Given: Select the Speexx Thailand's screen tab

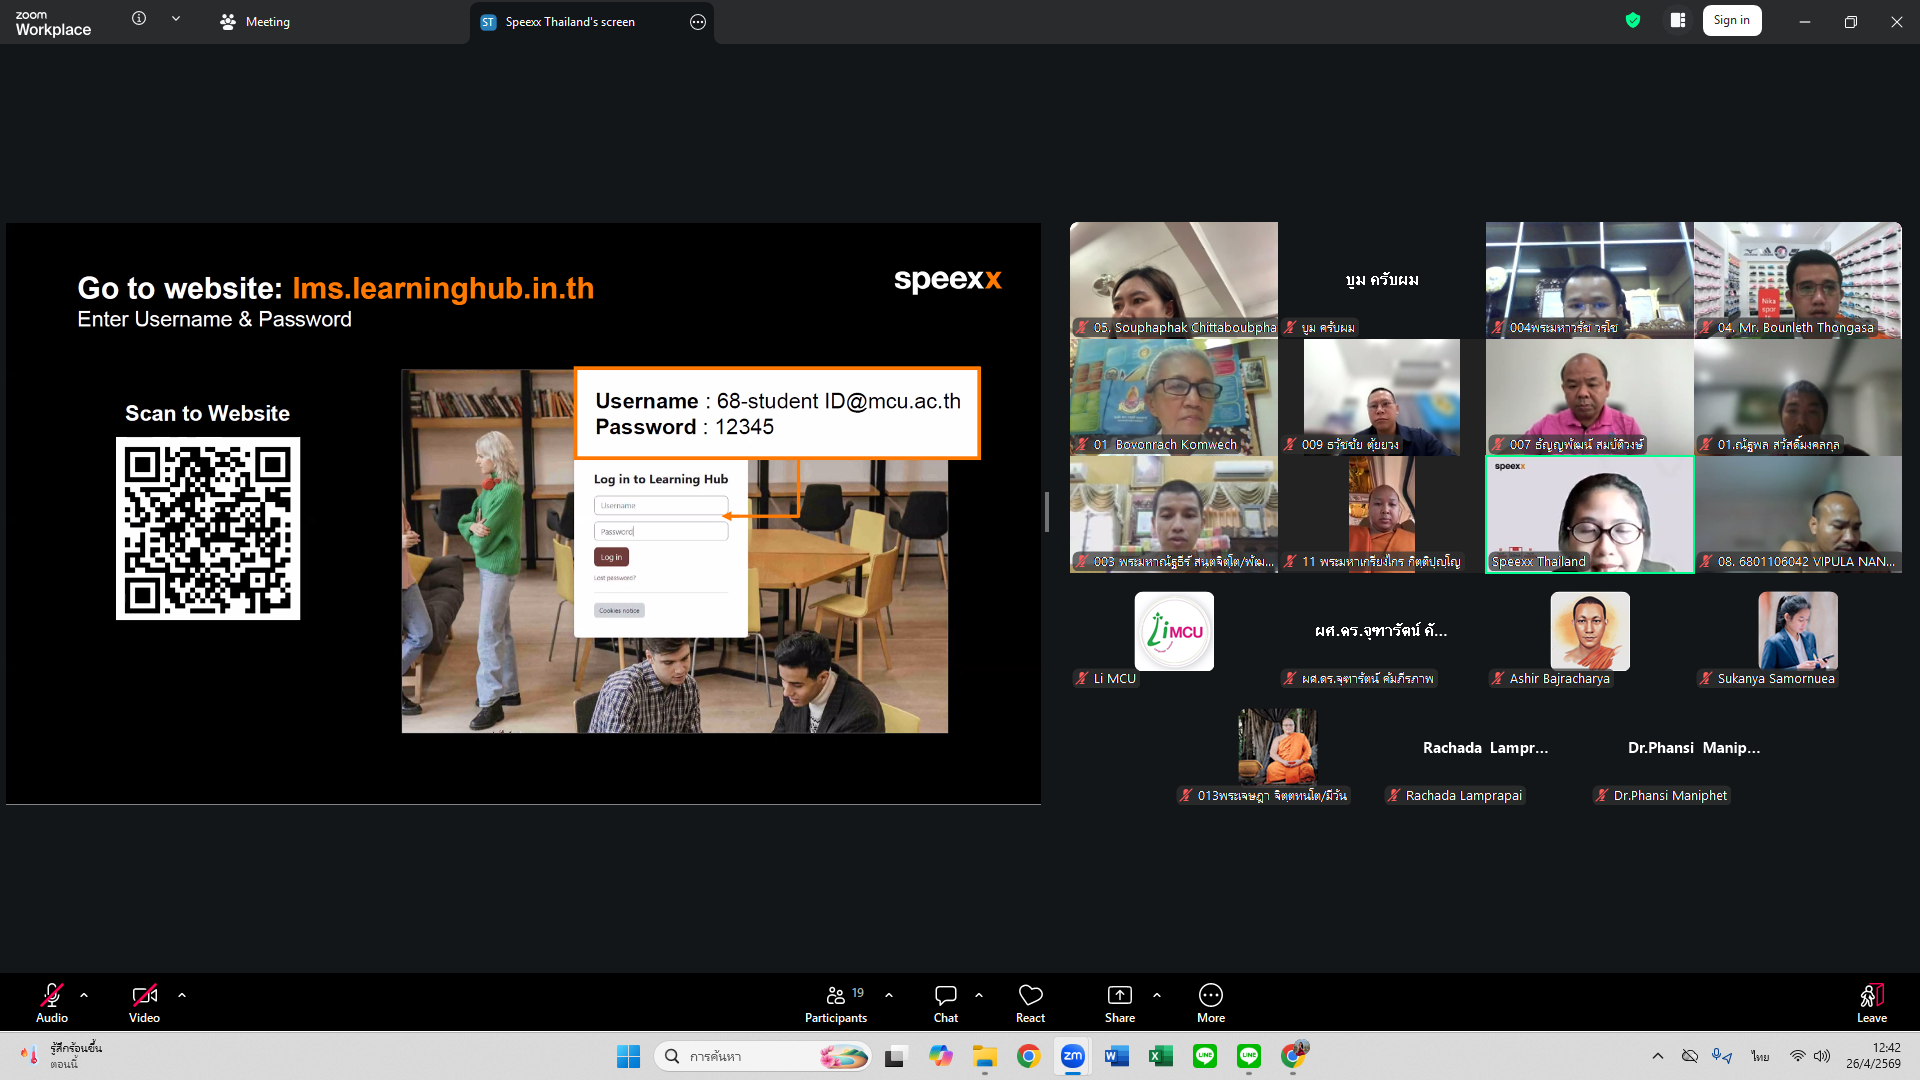Looking at the screenshot, I should [570, 22].
